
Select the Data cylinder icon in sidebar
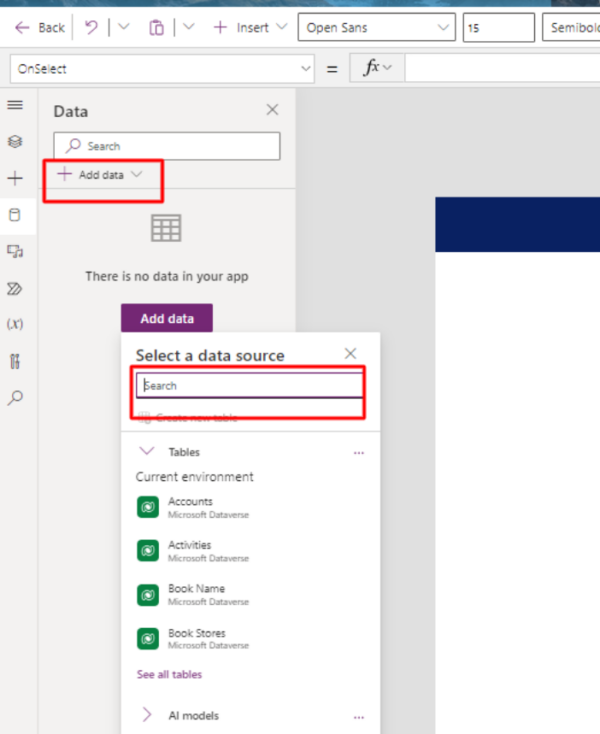click(15, 214)
